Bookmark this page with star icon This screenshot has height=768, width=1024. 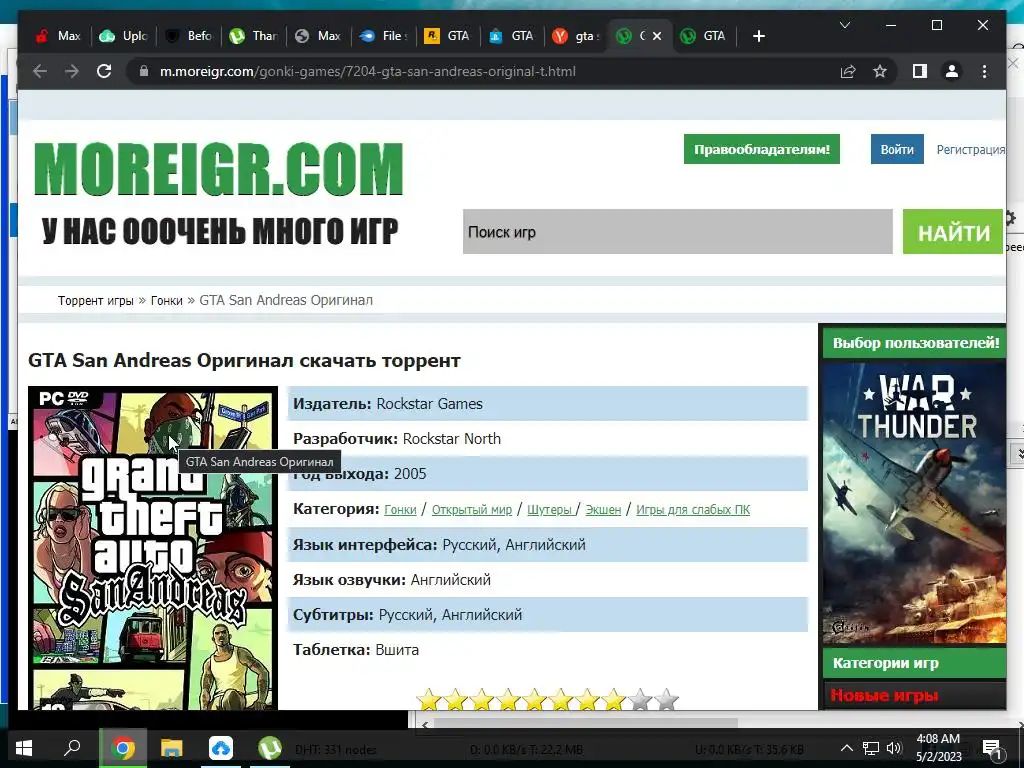coord(880,71)
